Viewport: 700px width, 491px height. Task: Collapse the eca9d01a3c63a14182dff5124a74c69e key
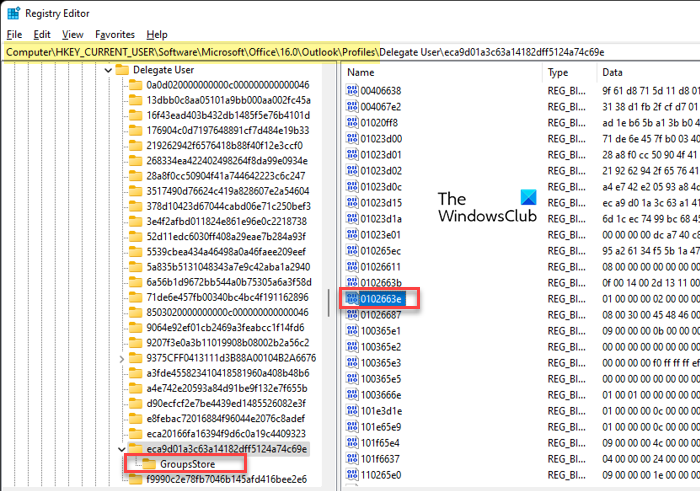(122, 449)
